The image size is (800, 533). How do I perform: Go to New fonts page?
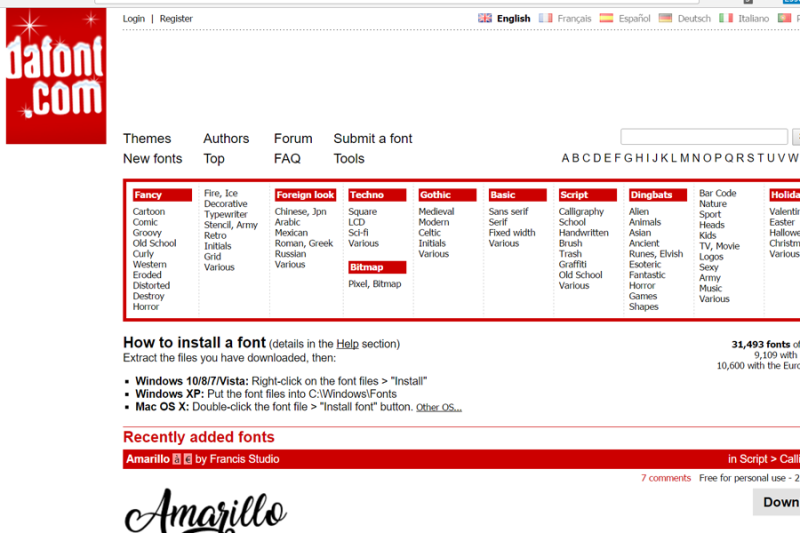coord(153,159)
